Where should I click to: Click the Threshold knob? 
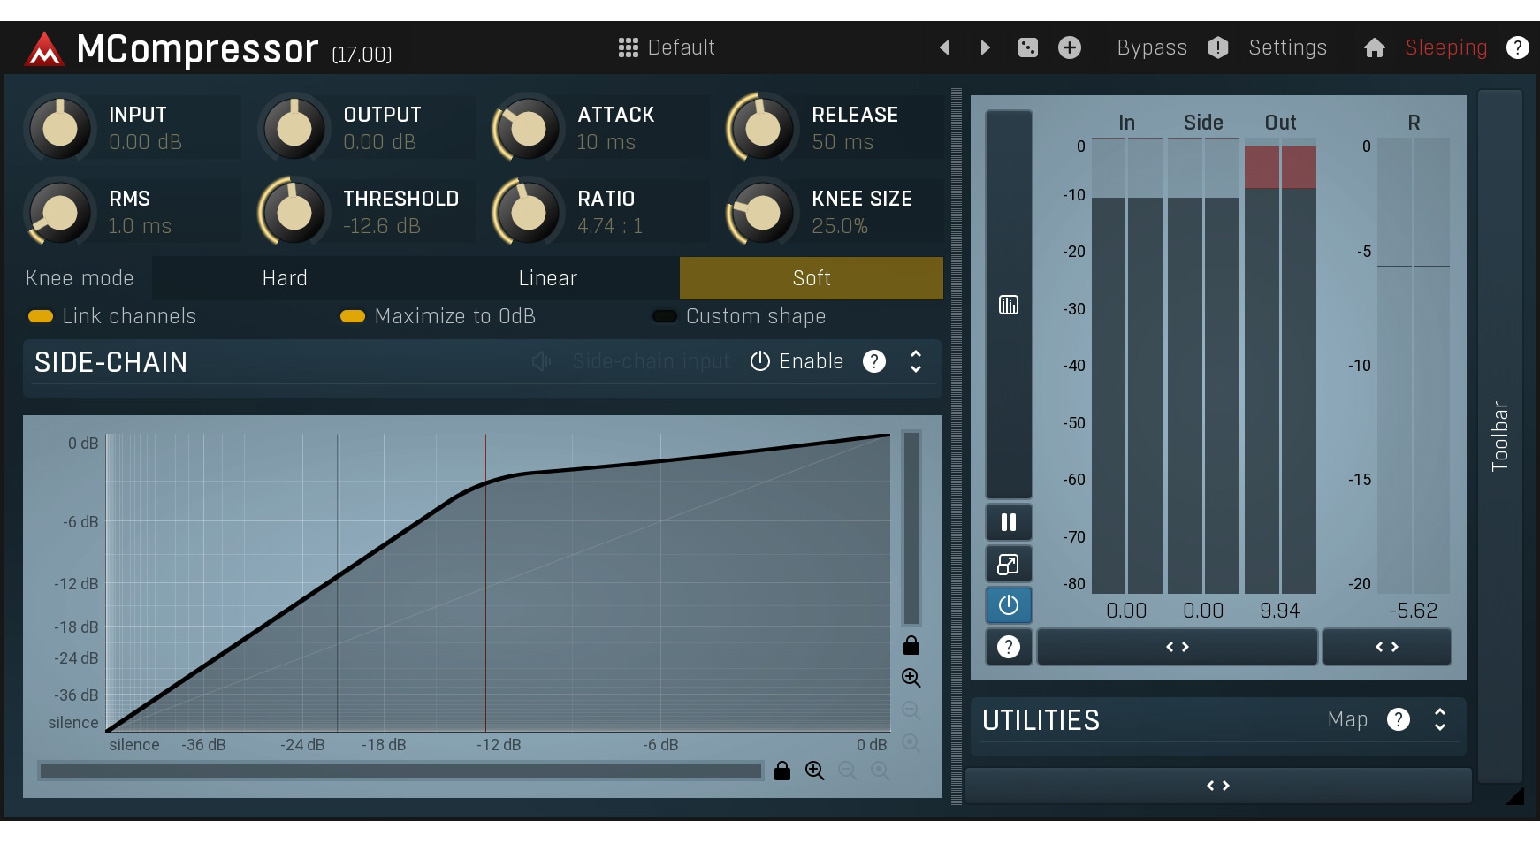point(294,212)
